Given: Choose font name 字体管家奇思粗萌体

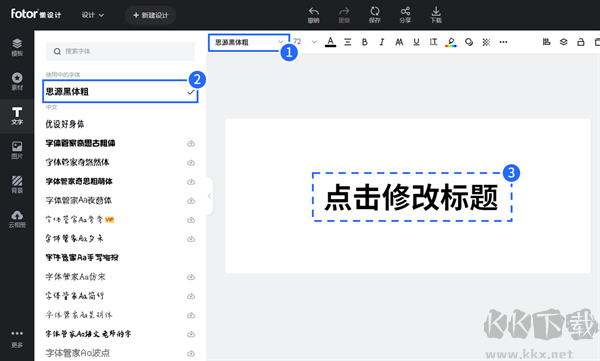Looking at the screenshot, I should point(79,181).
